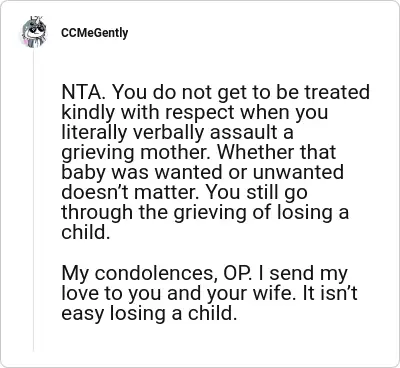Select the line 'kindly with respect when you'

pos(195,114)
